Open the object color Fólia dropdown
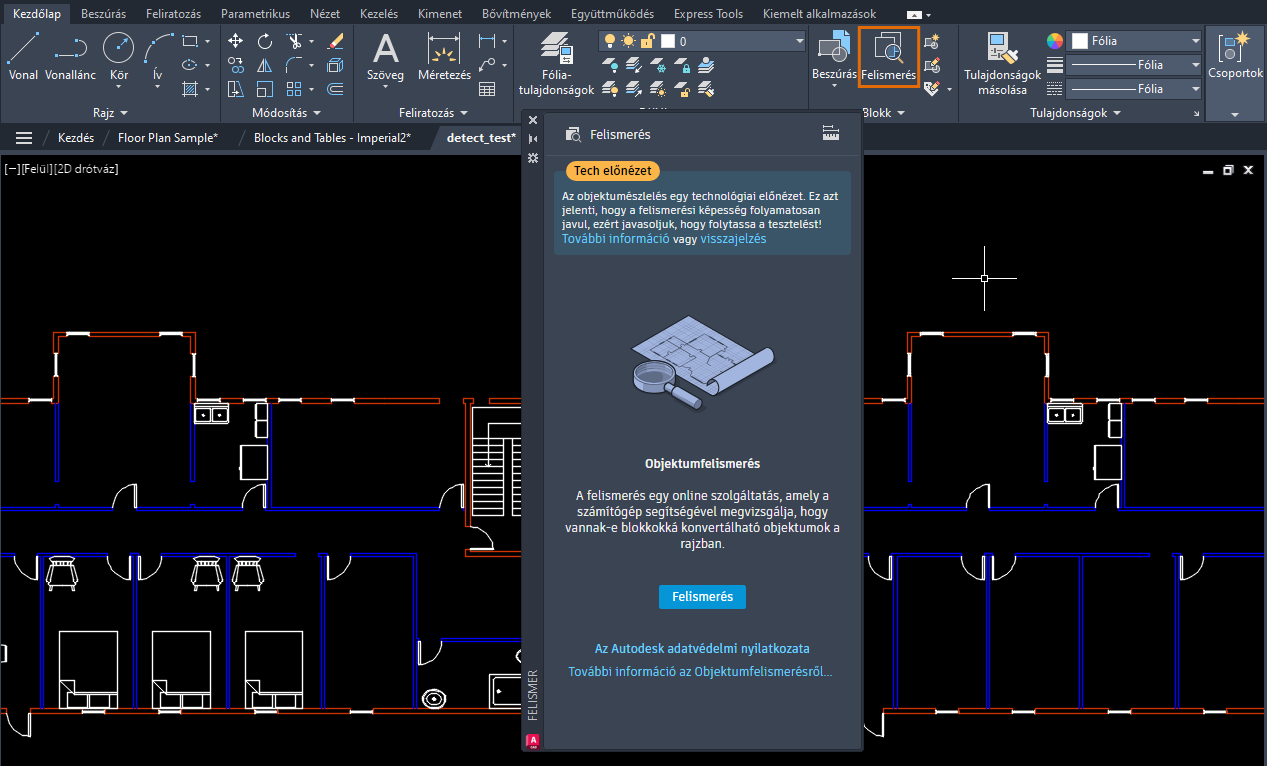This screenshot has width=1267, height=766. 1134,41
